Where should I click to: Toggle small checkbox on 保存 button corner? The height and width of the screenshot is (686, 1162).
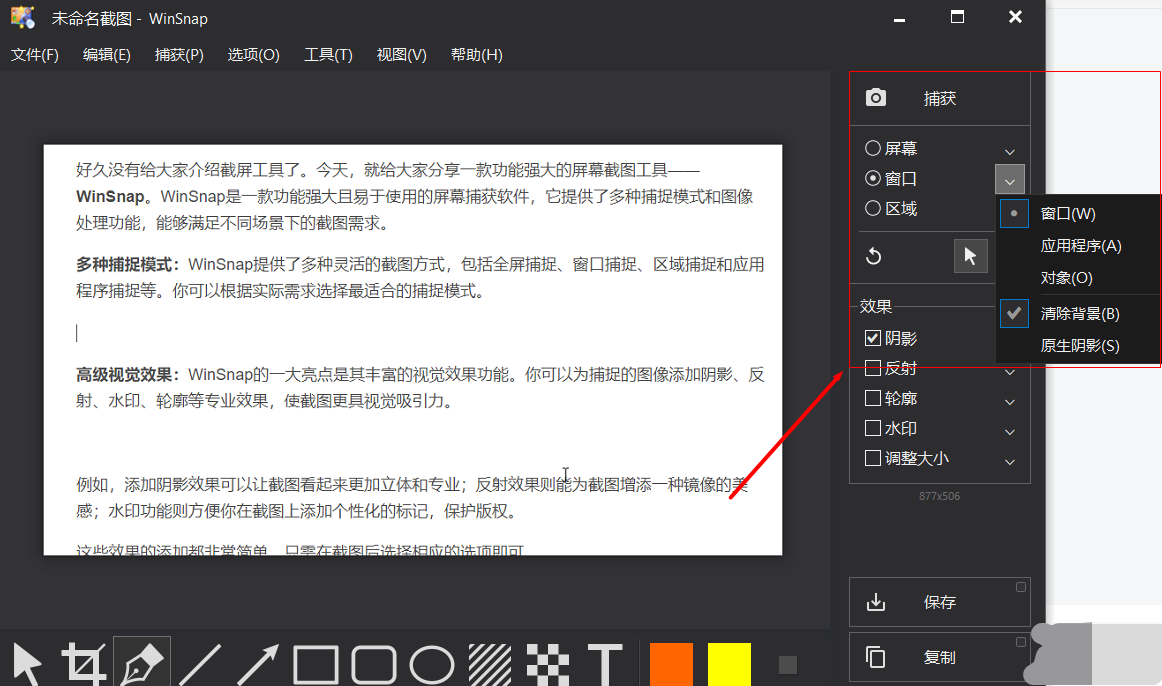click(1020, 587)
